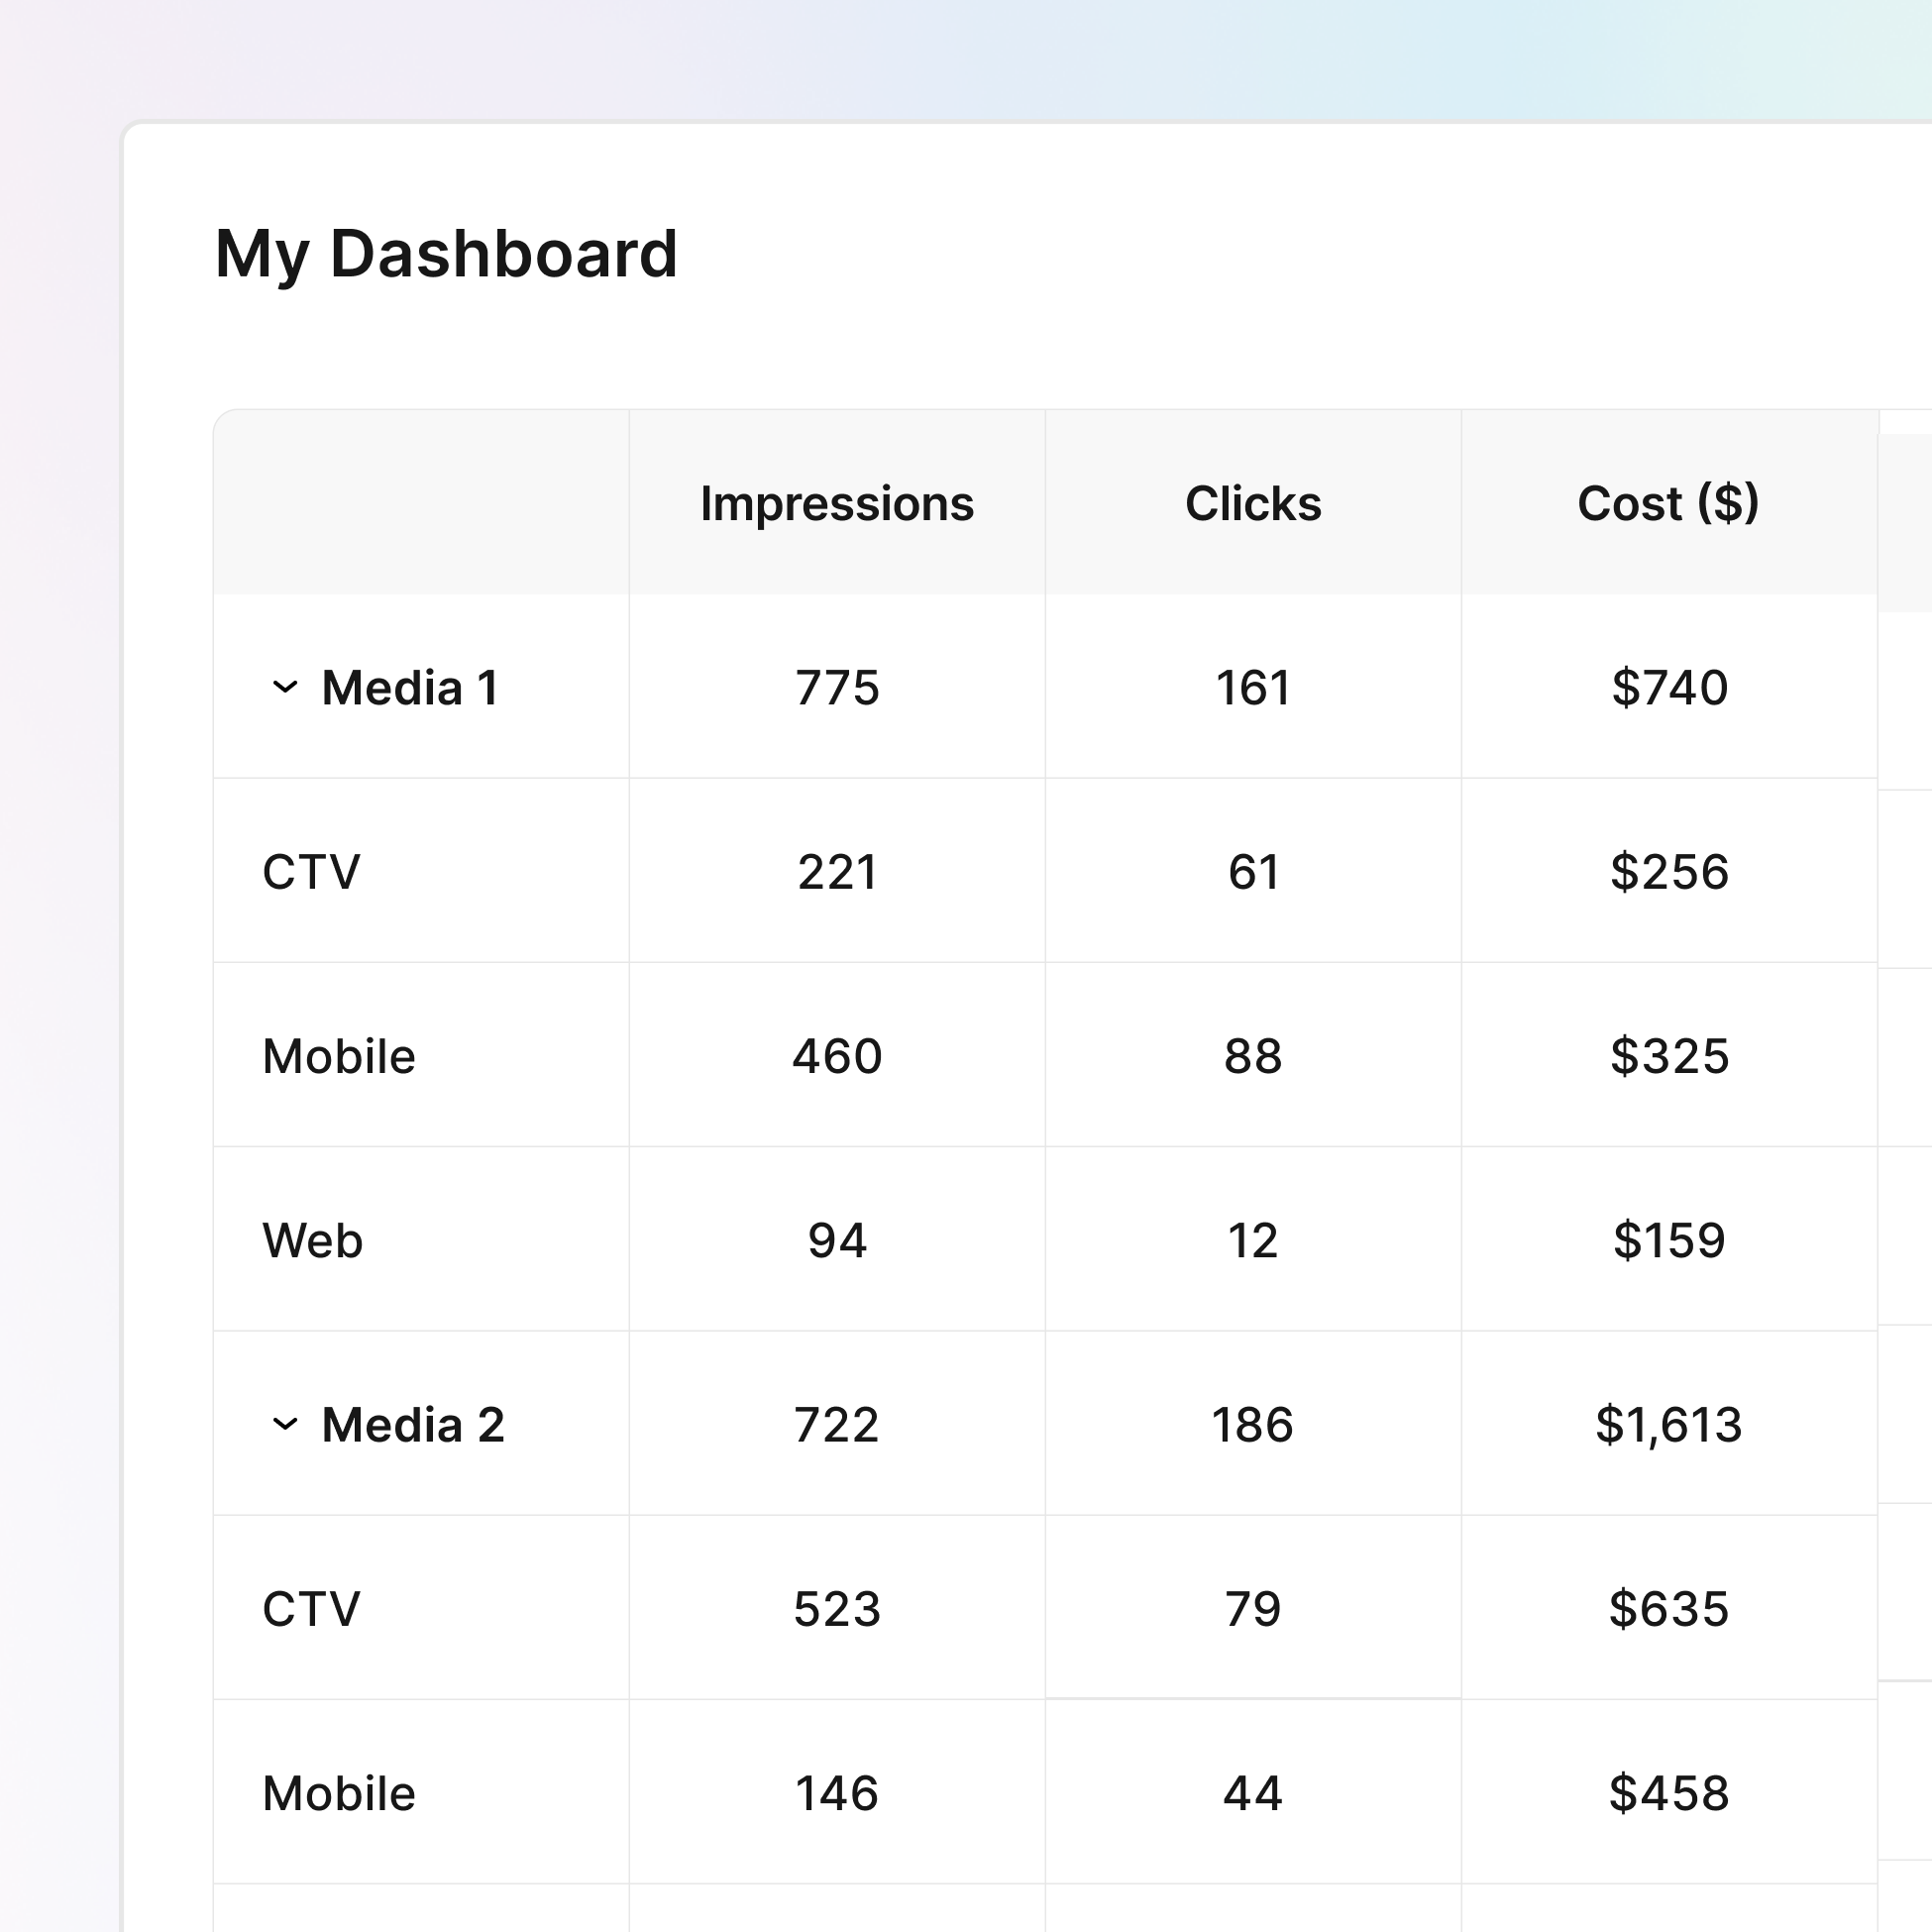Click the Web row label

pos(311,1240)
